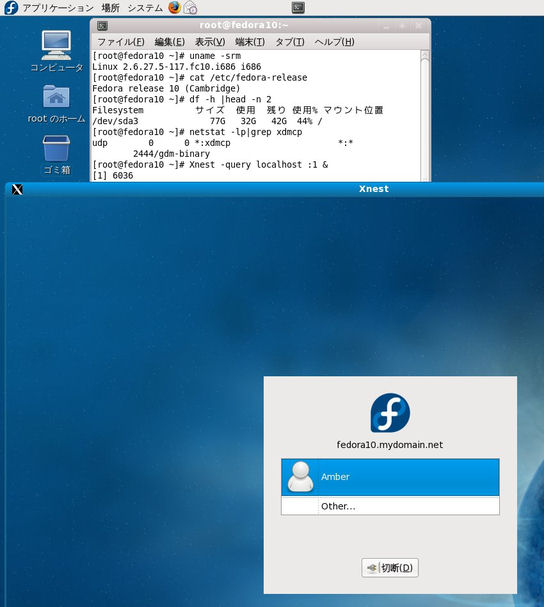Open the ファイル(F) terminal menu
Viewport: 544px width, 607px height.
pos(121,42)
